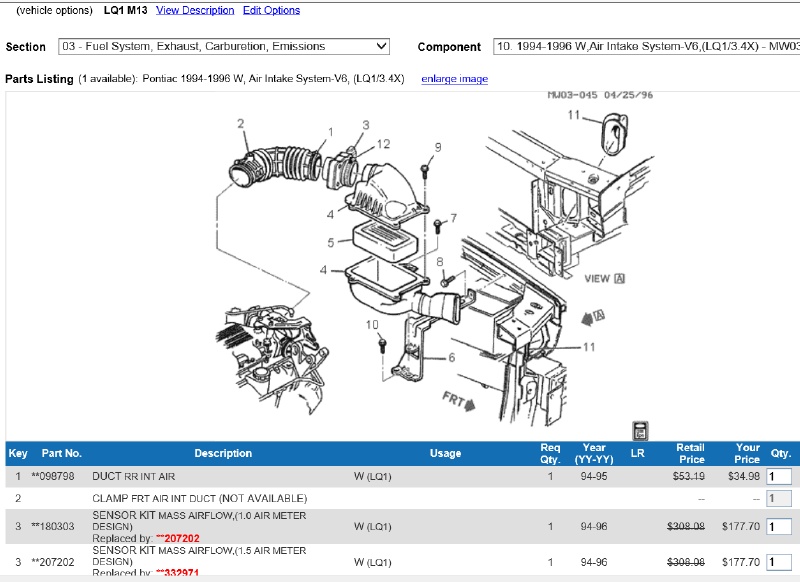The width and height of the screenshot is (800, 582).
Task: Click the Part No. column header
Action: (62, 453)
